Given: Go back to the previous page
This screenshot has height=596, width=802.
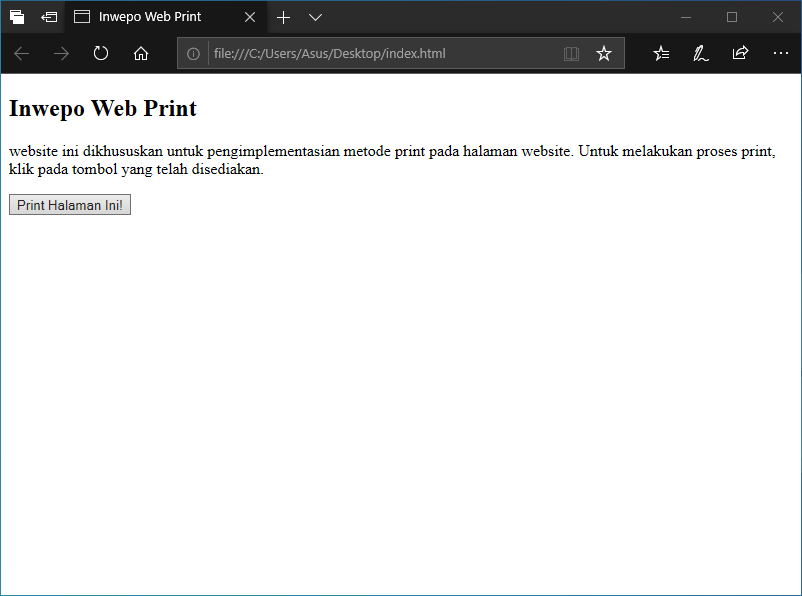Looking at the screenshot, I should (x=21, y=54).
